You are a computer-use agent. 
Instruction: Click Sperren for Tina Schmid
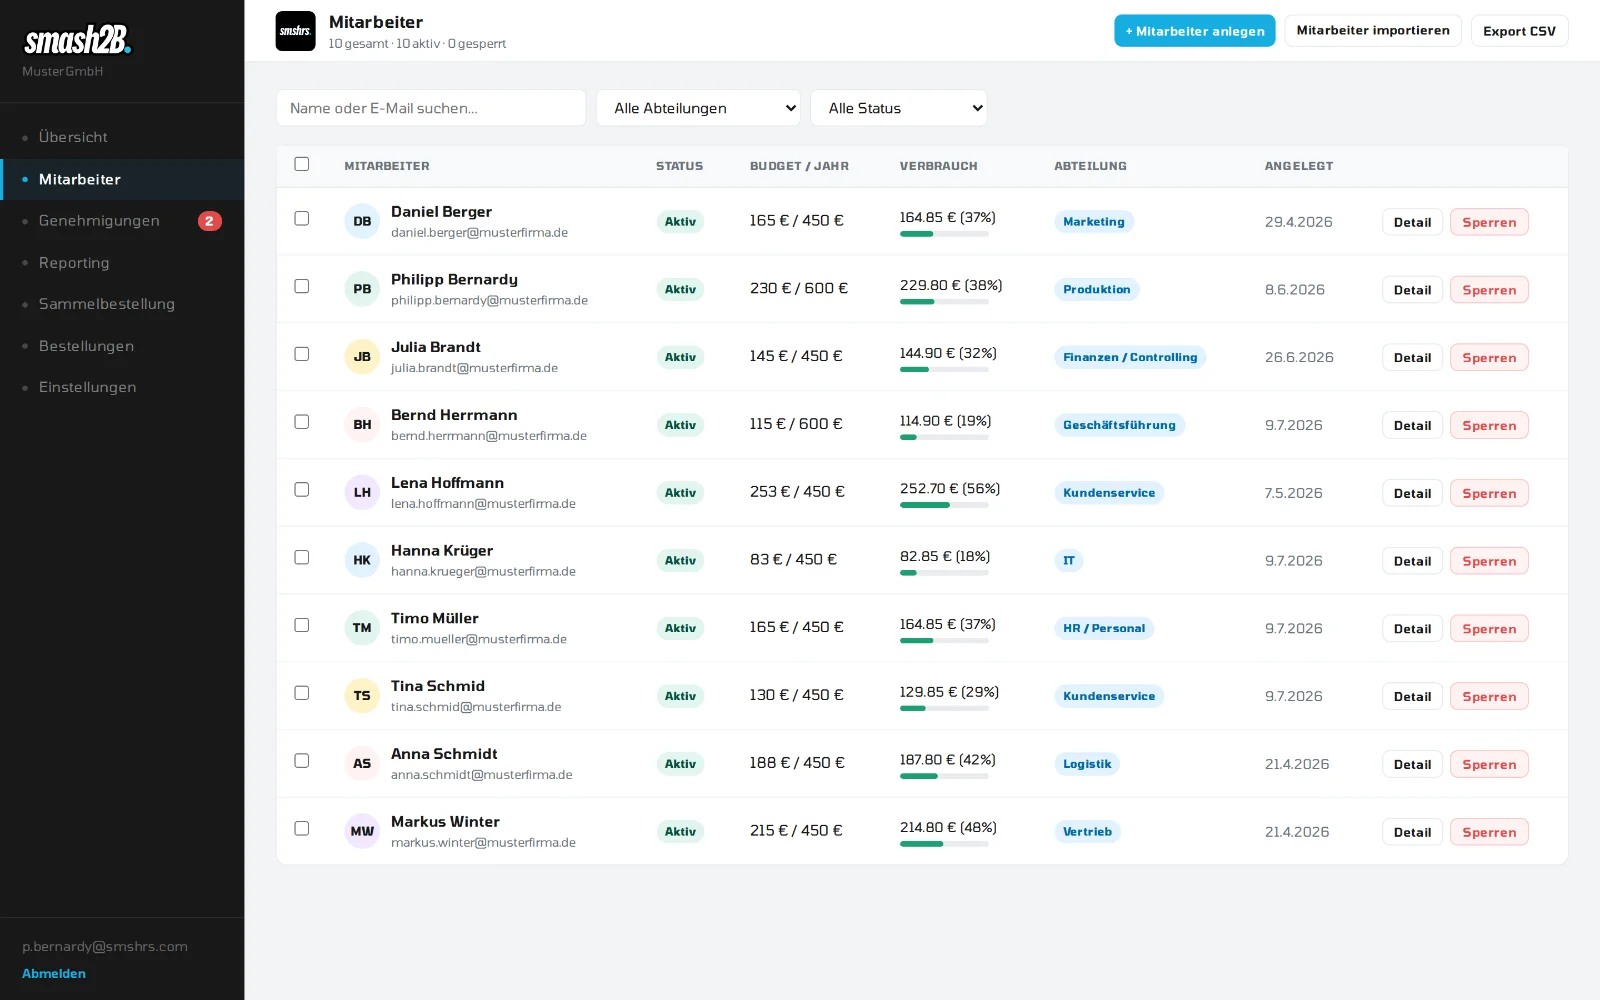[x=1489, y=696]
